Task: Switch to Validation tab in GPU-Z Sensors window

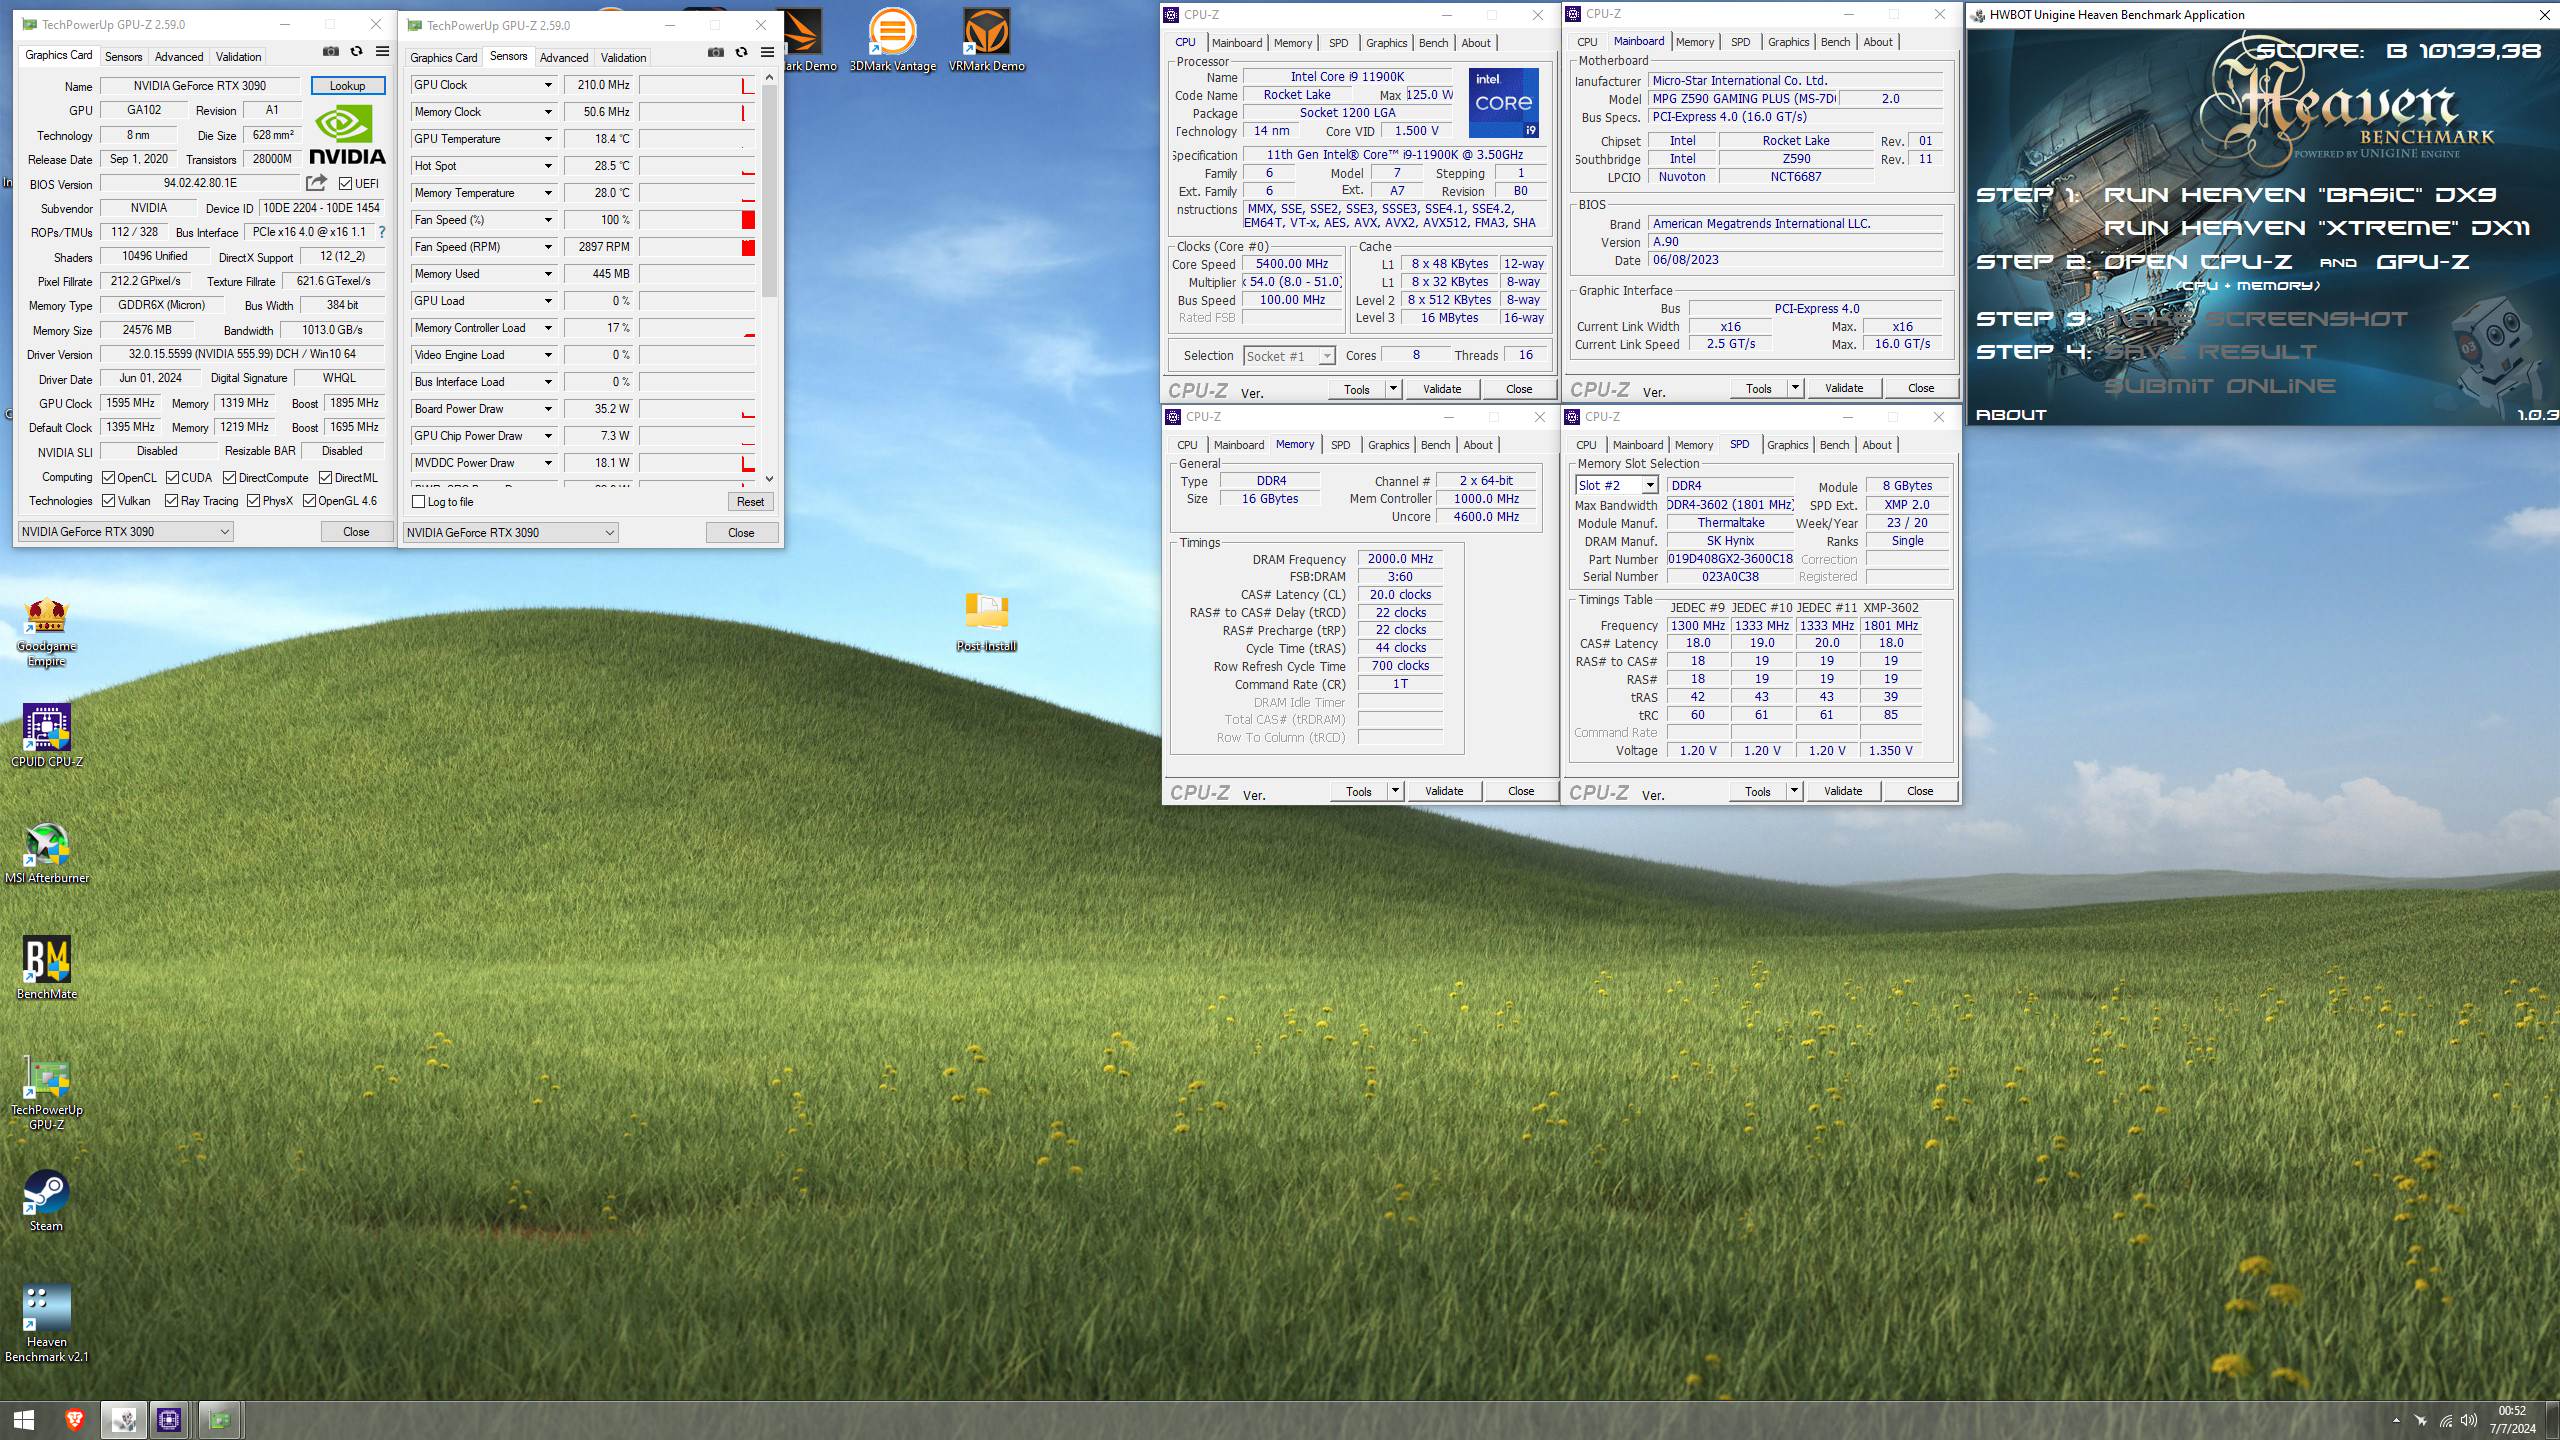Action: coord(623,58)
